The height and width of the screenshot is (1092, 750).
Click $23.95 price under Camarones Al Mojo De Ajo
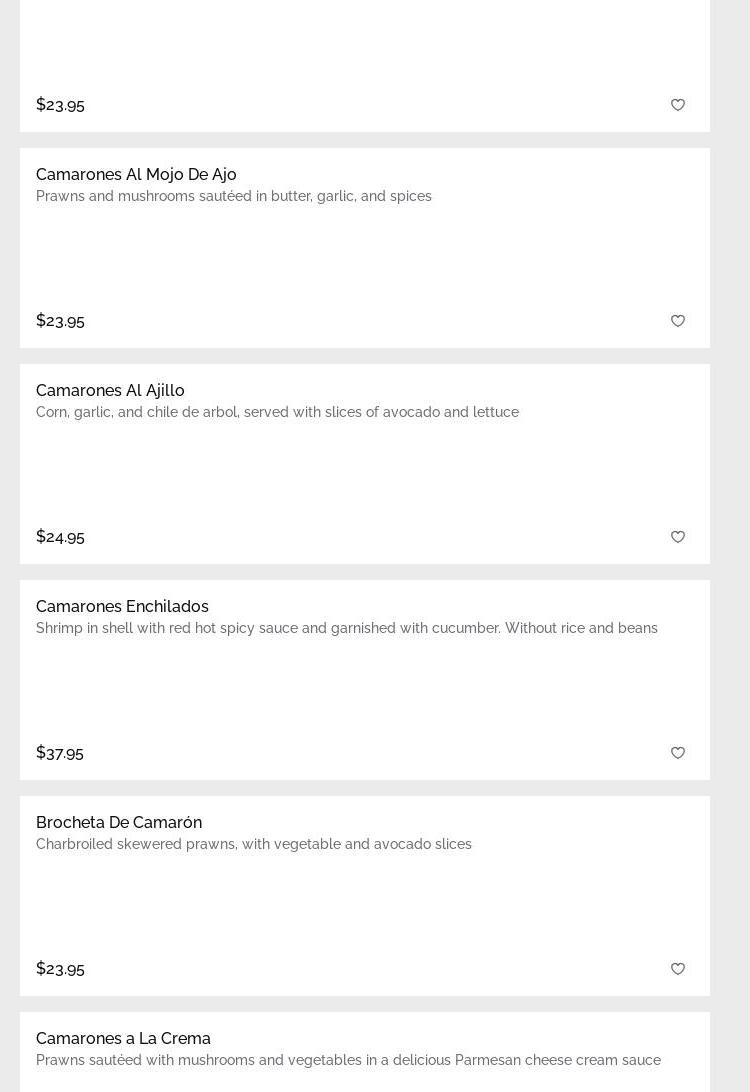(60, 321)
